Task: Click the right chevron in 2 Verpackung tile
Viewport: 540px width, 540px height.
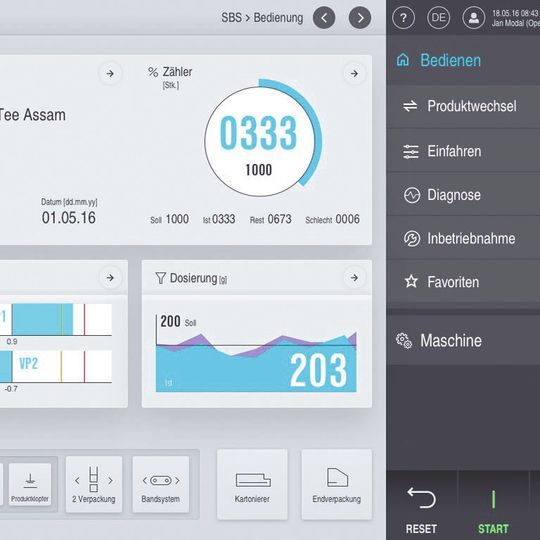Action: point(110,480)
